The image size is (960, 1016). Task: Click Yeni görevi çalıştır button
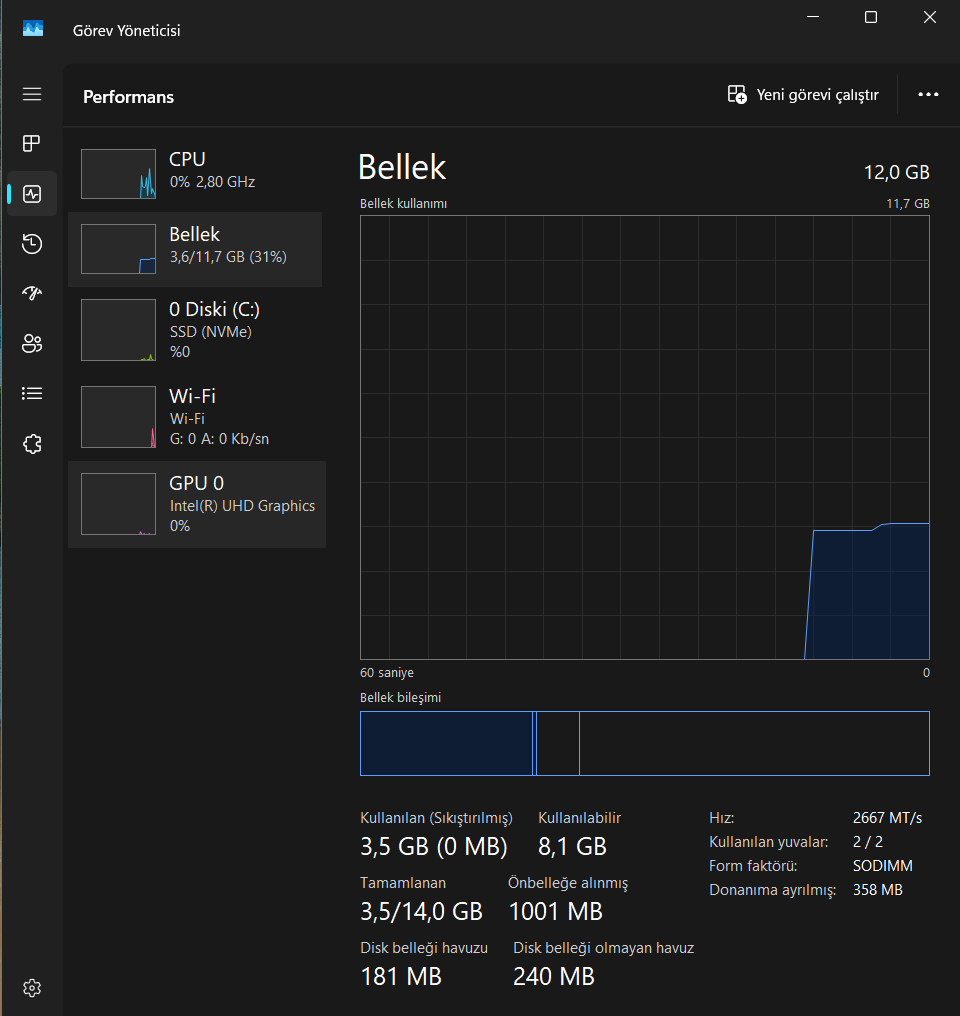(x=803, y=95)
